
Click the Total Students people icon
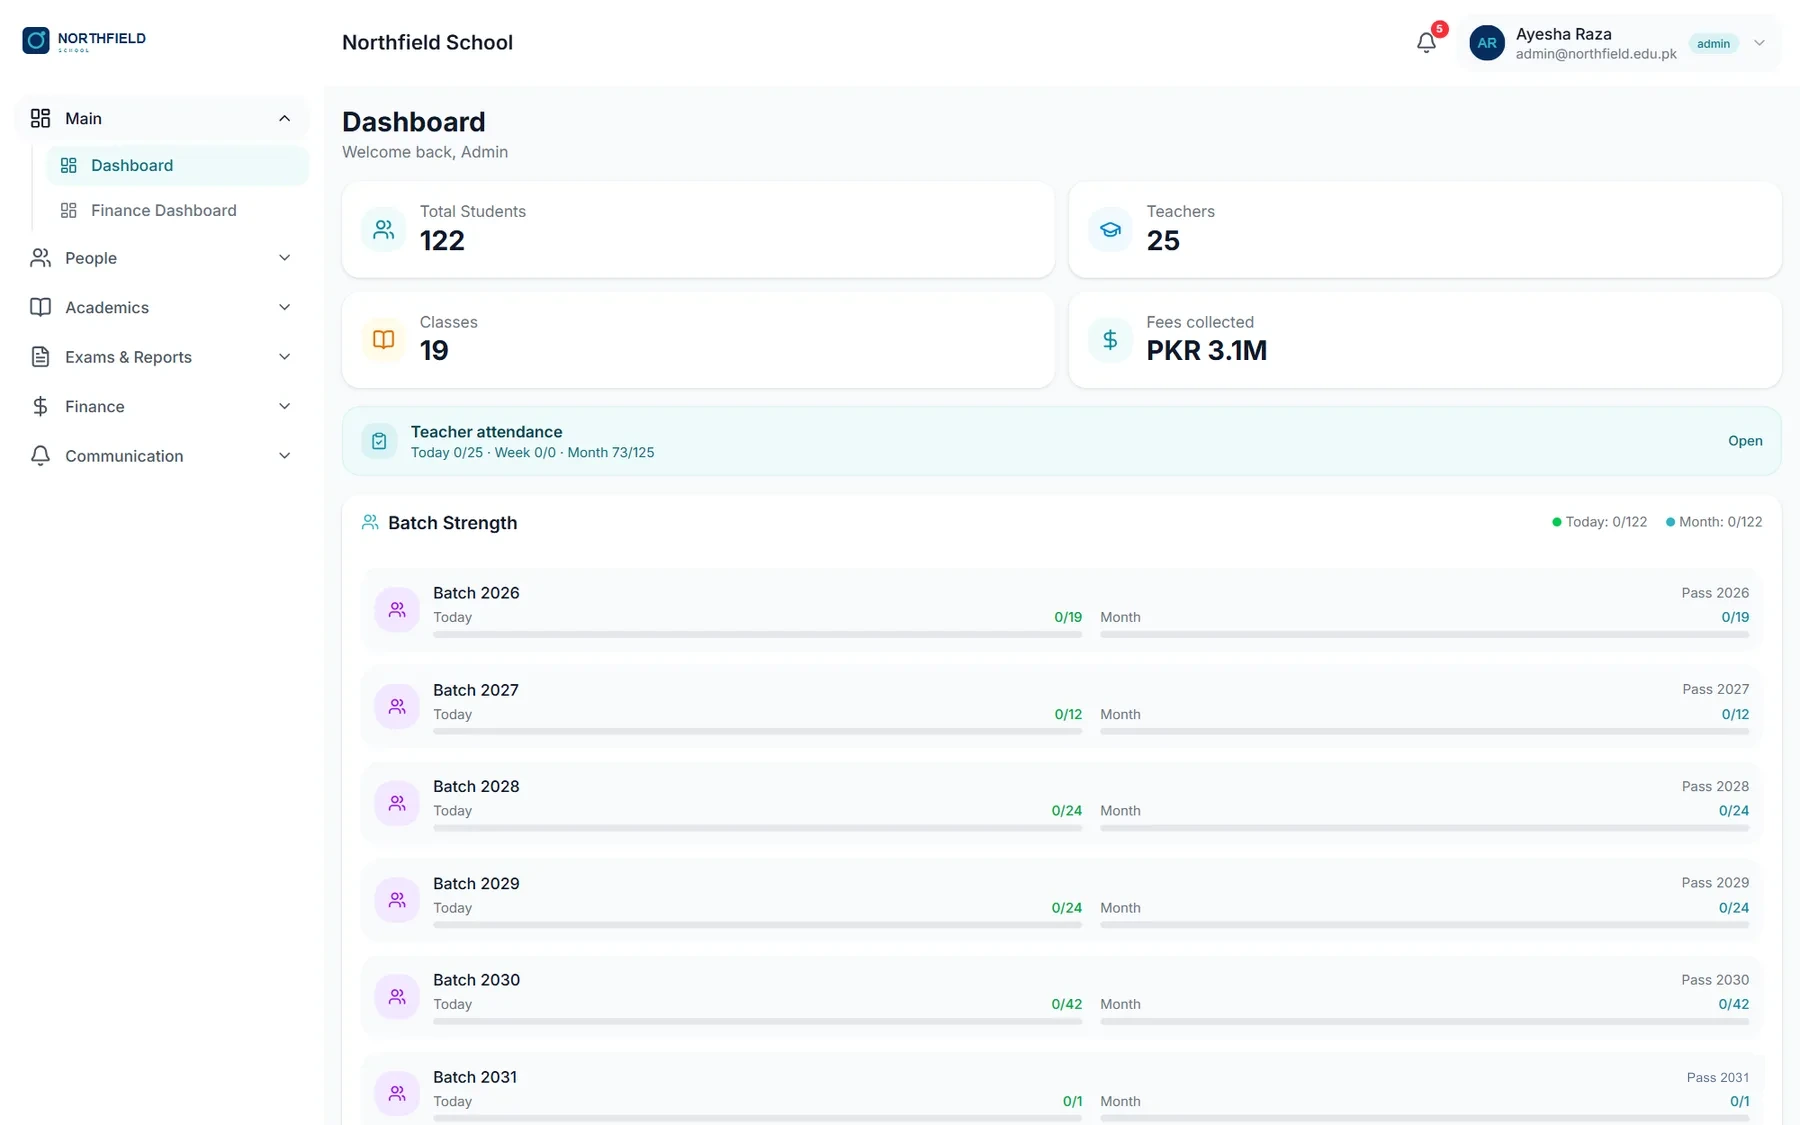tap(383, 230)
